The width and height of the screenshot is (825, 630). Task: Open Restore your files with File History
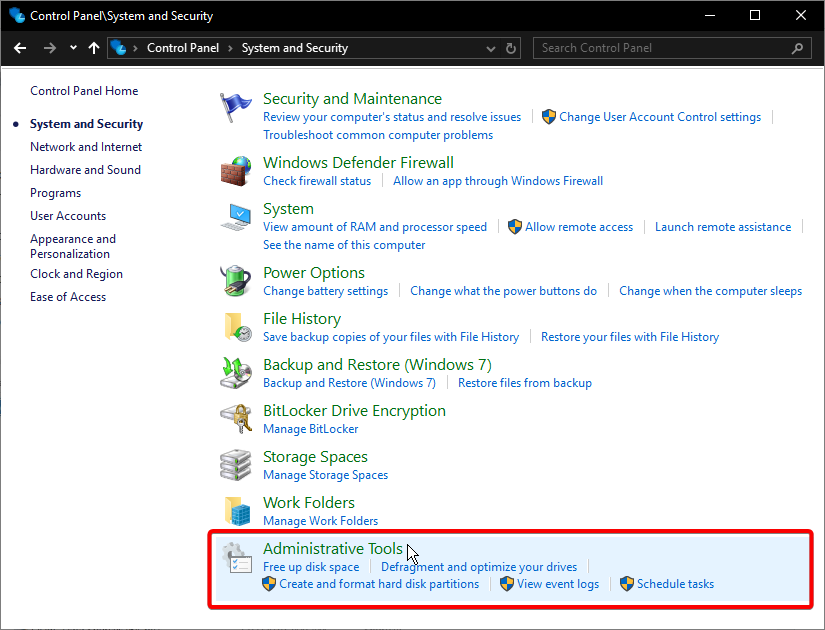coord(630,337)
